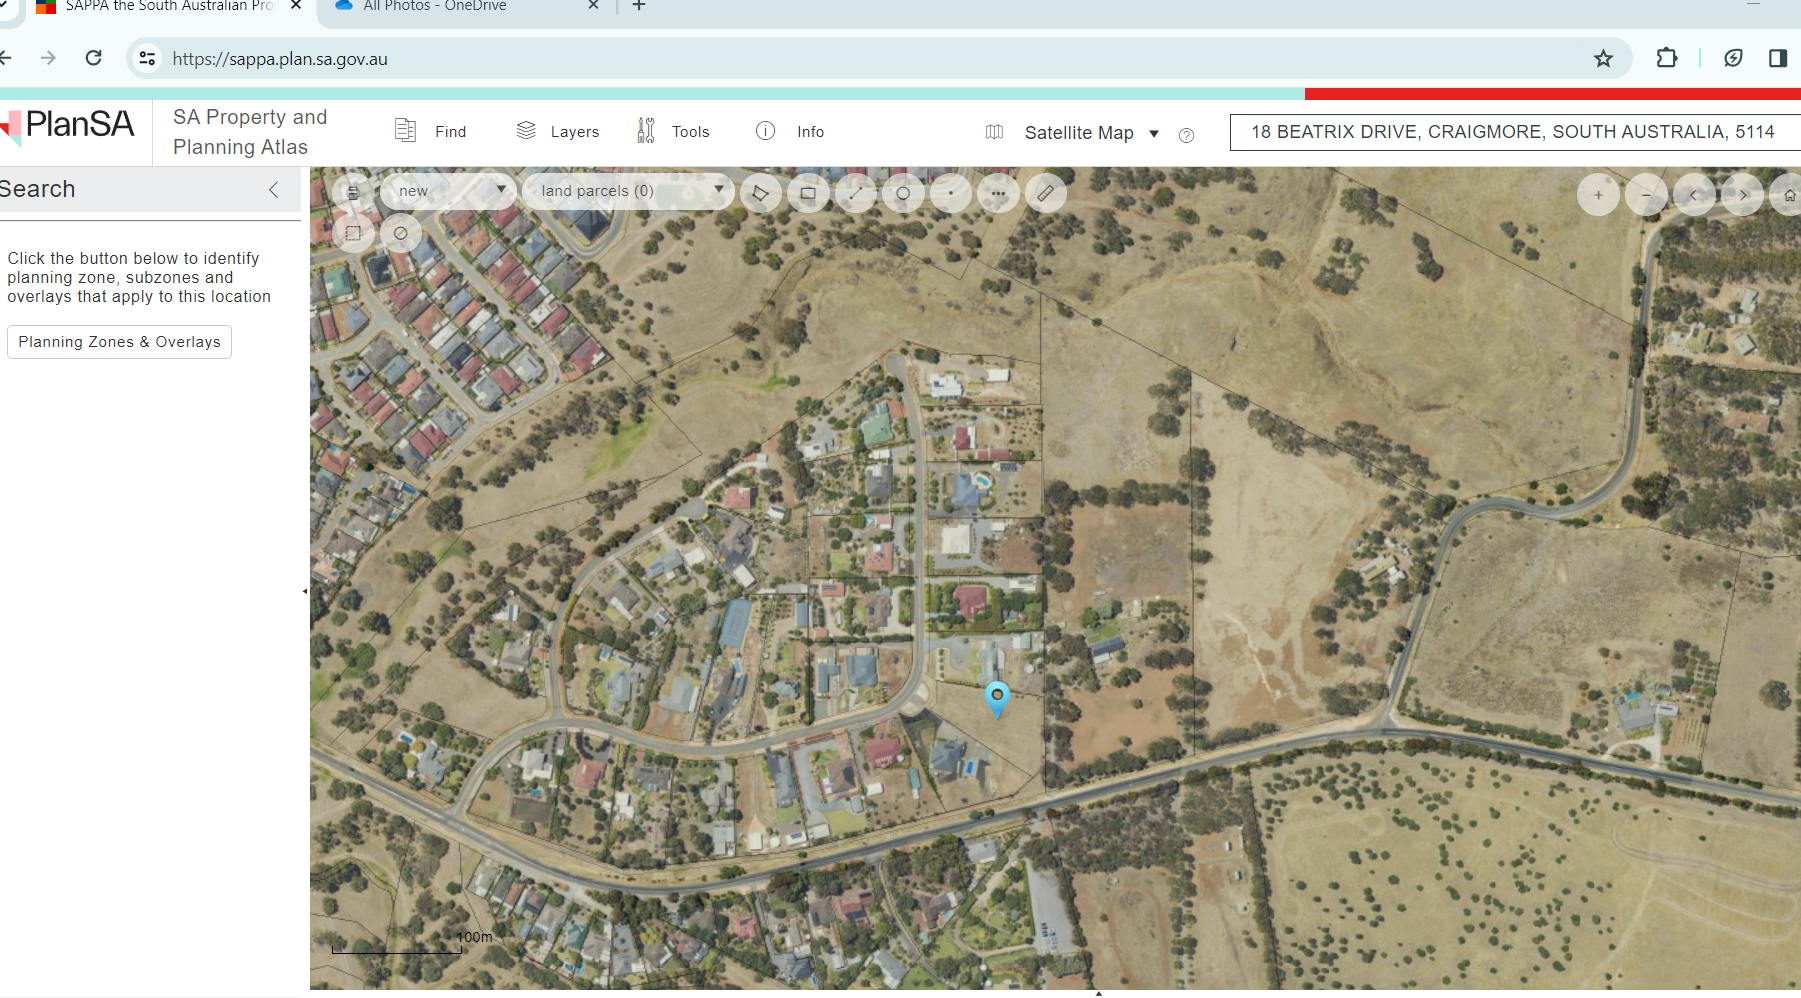Expand the 'new' selection mode dropdown
1801x998 pixels.
point(450,191)
